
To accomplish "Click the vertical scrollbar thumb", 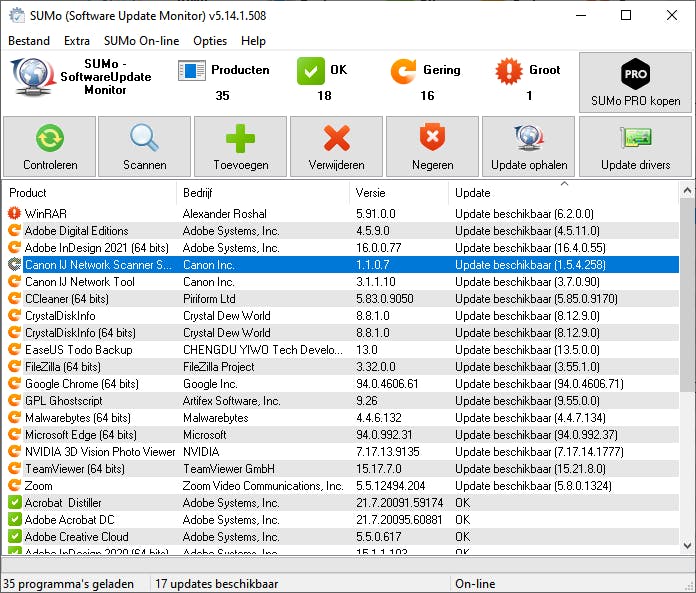I will tap(687, 295).
